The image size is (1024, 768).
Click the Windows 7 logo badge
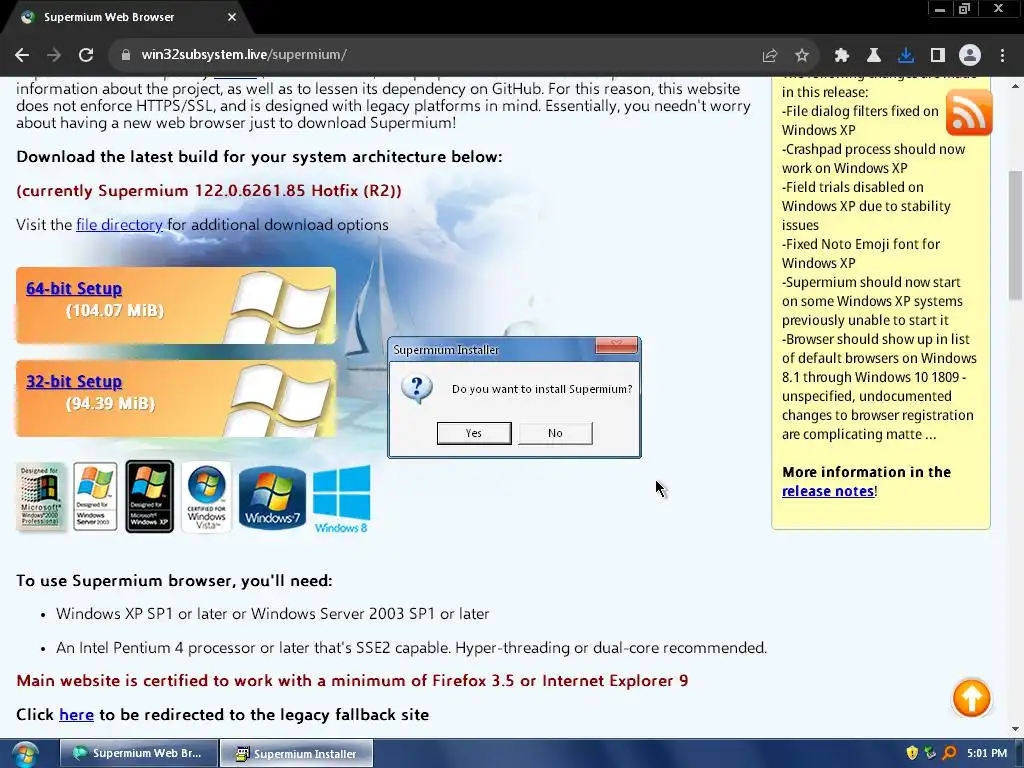(272, 498)
